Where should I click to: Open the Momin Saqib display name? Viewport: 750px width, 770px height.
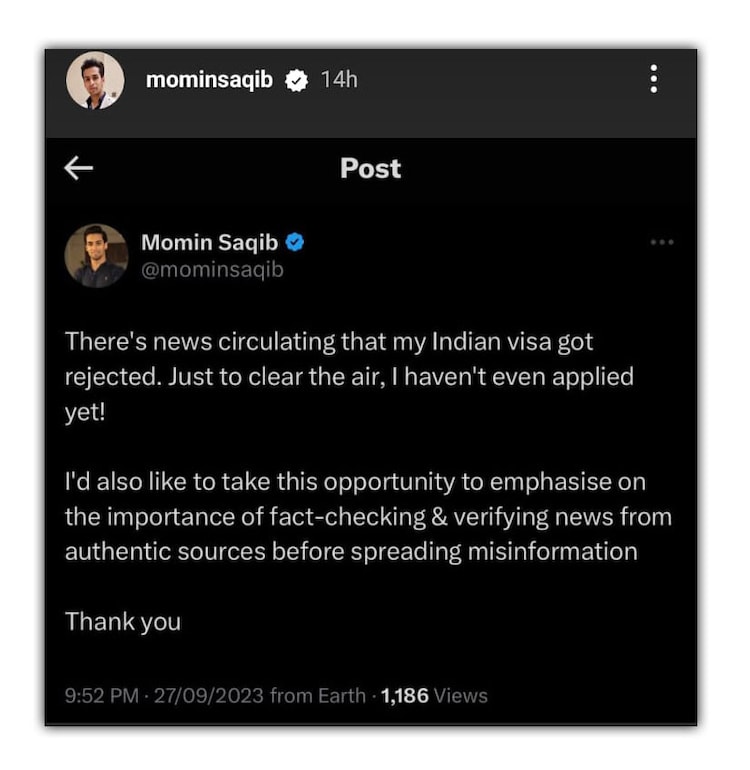pyautogui.click(x=210, y=242)
